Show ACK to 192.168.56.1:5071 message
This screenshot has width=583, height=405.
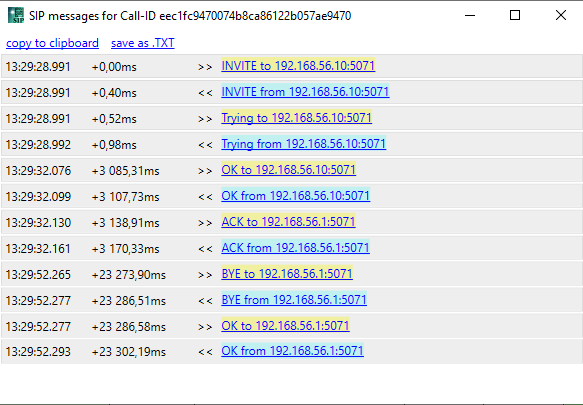pos(289,222)
